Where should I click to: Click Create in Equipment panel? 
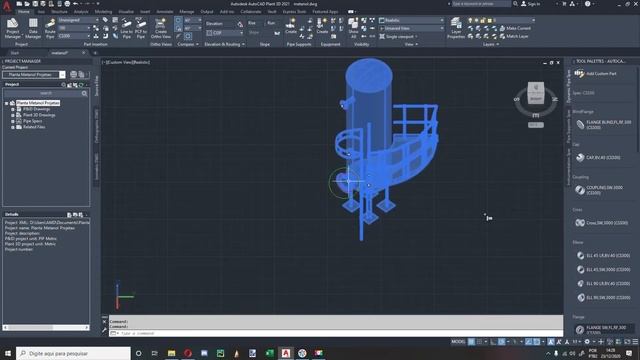point(322,26)
